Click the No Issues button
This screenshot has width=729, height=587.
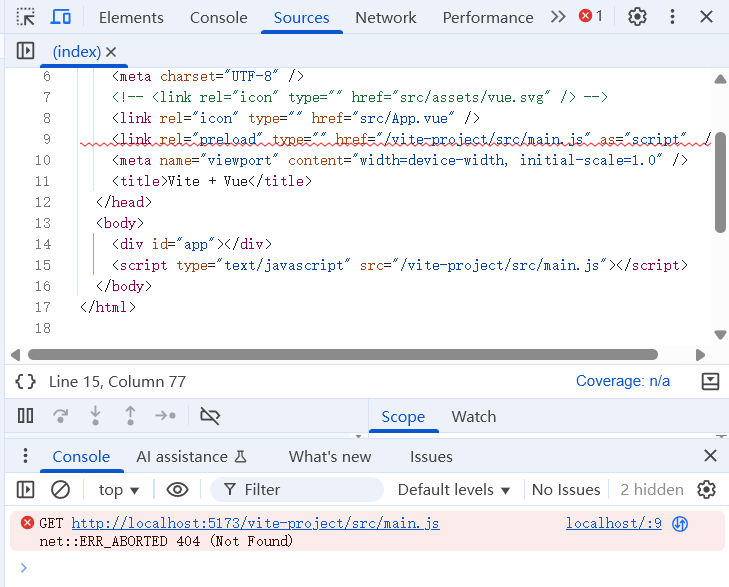[566, 490]
